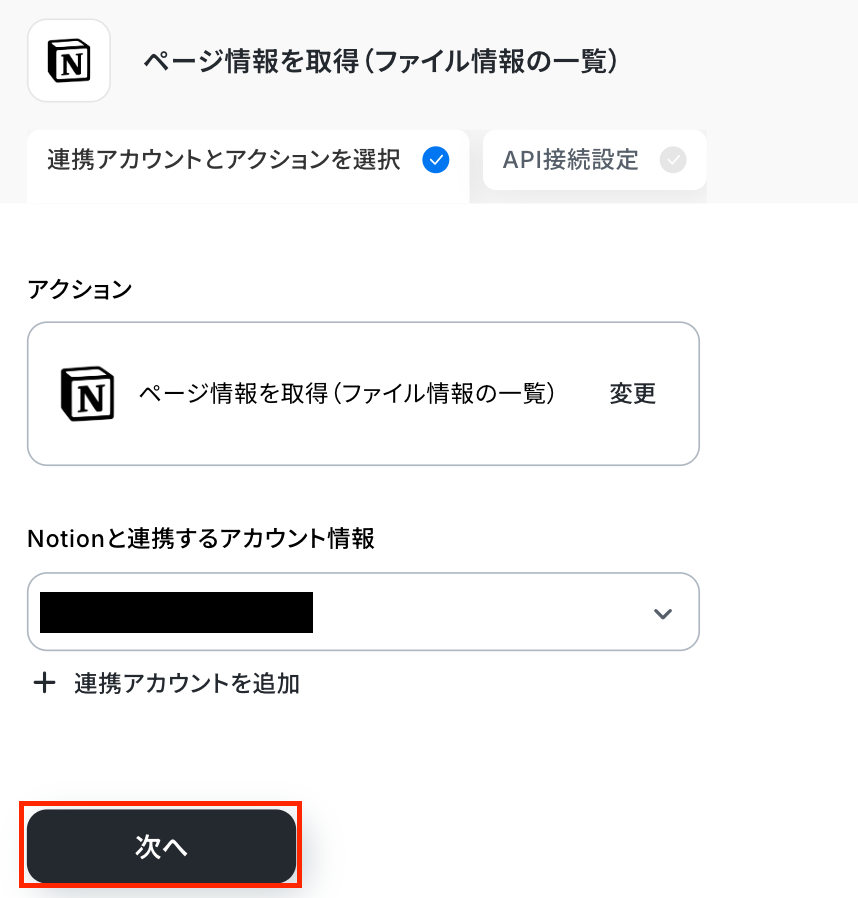
Task: Click the gray checkmark on API接続設定 tab
Action: (x=673, y=160)
